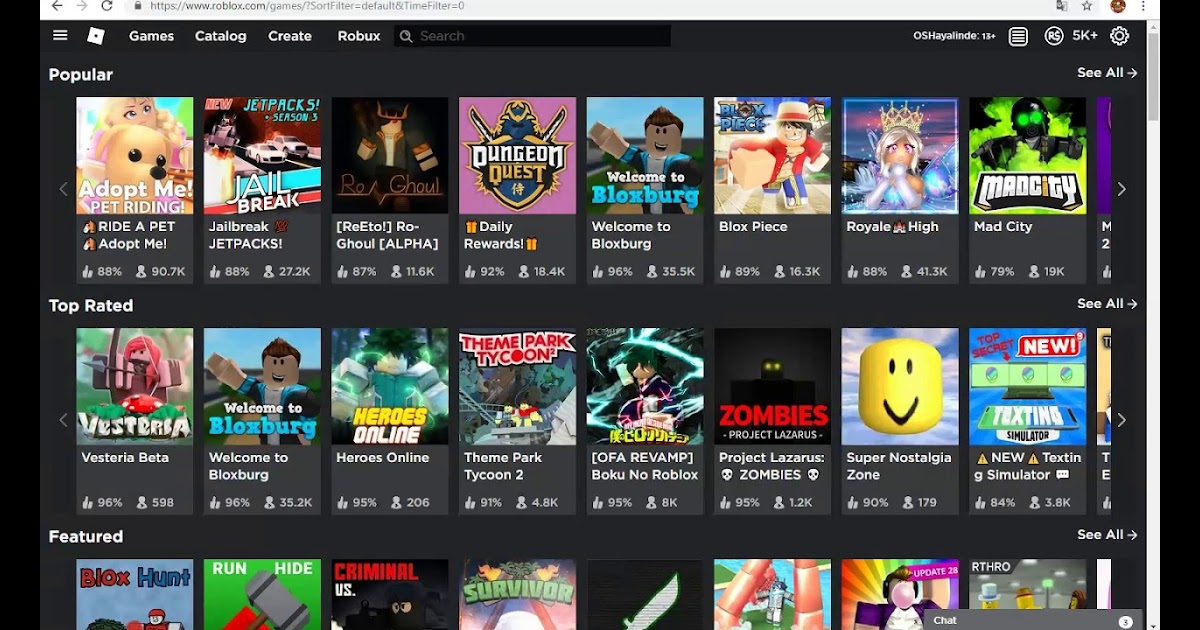Click the Search input field

click(532, 36)
